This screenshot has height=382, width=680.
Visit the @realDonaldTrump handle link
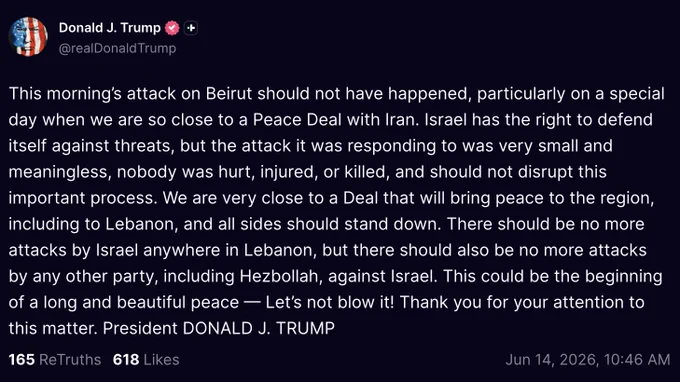(x=117, y=48)
